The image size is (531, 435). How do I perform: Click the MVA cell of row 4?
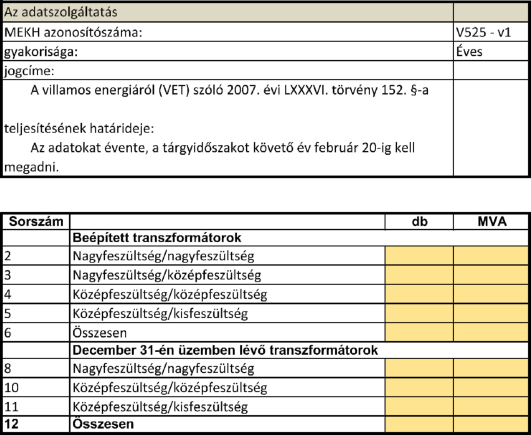click(491, 294)
